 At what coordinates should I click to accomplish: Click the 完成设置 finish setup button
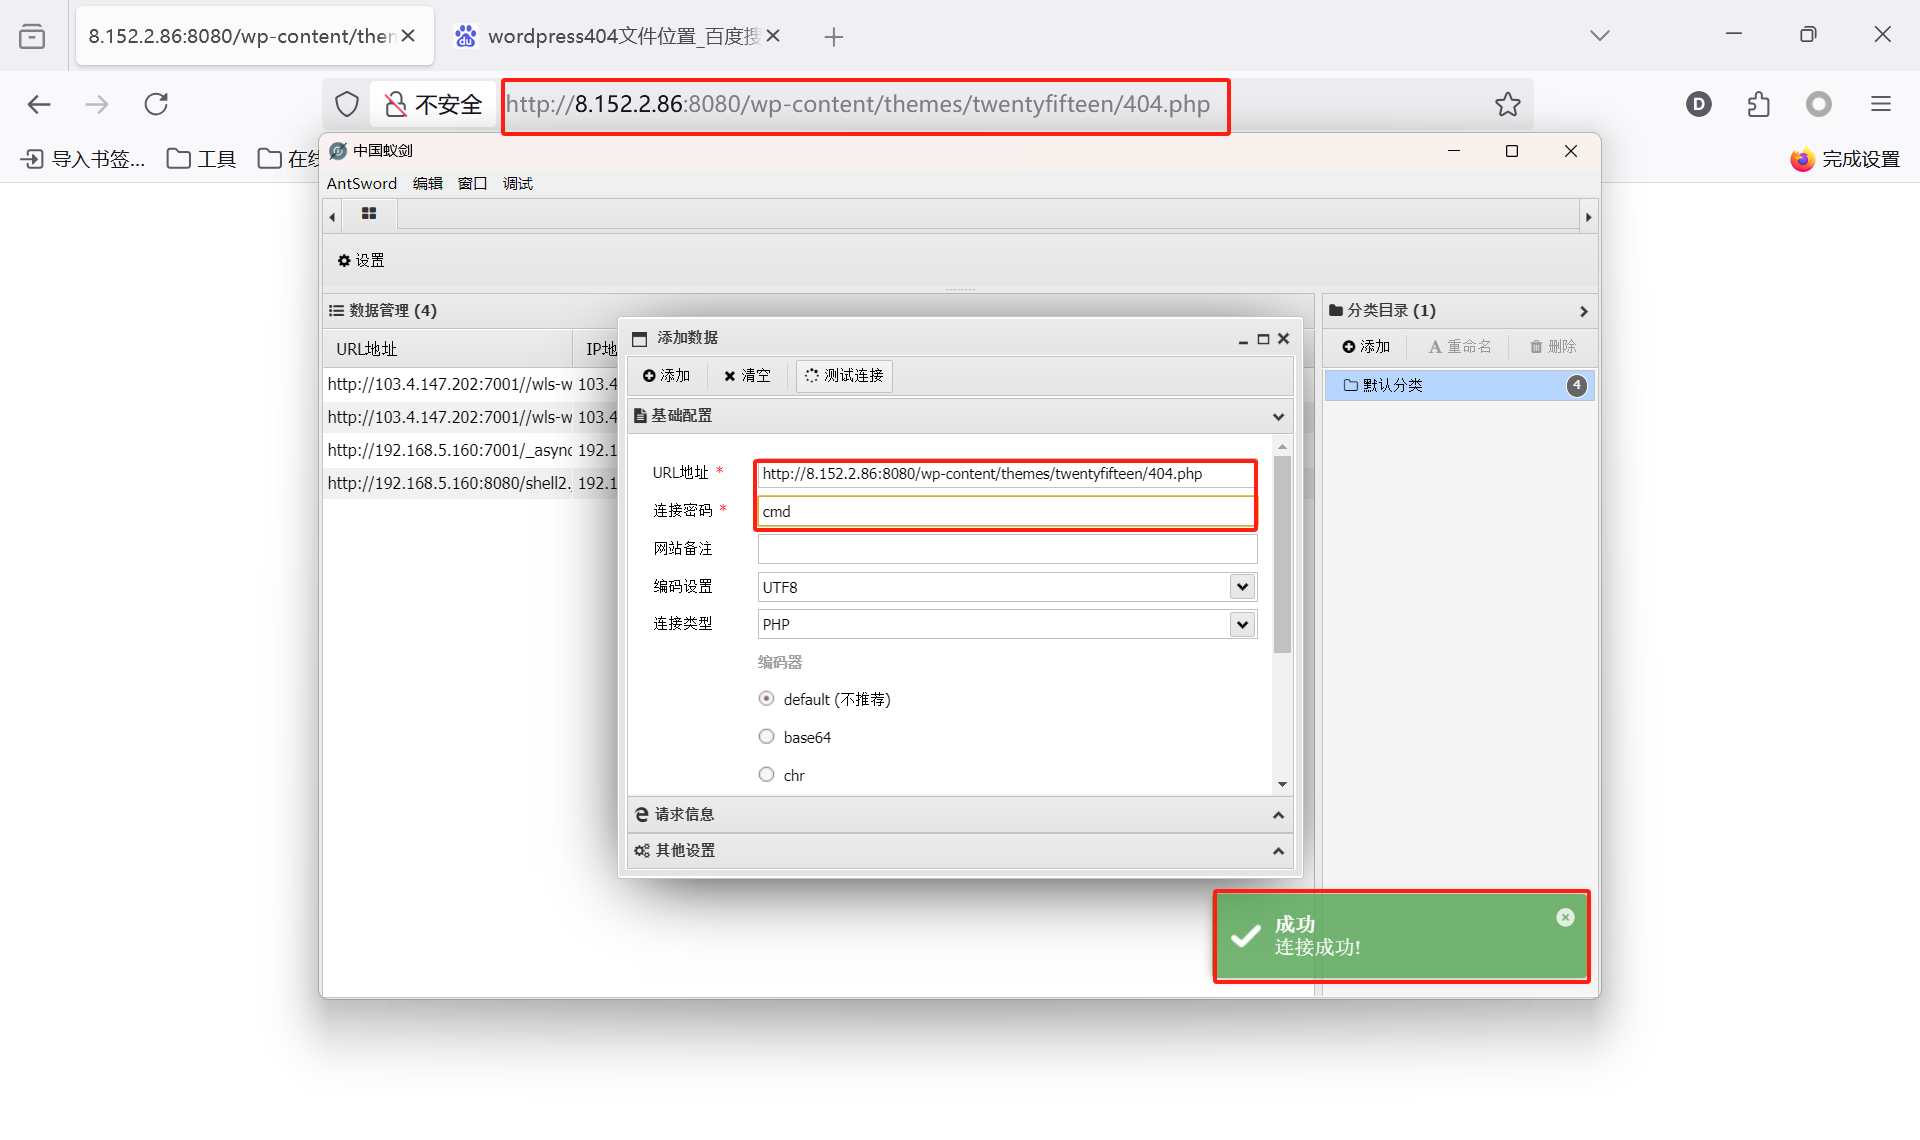pyautogui.click(x=1845, y=159)
